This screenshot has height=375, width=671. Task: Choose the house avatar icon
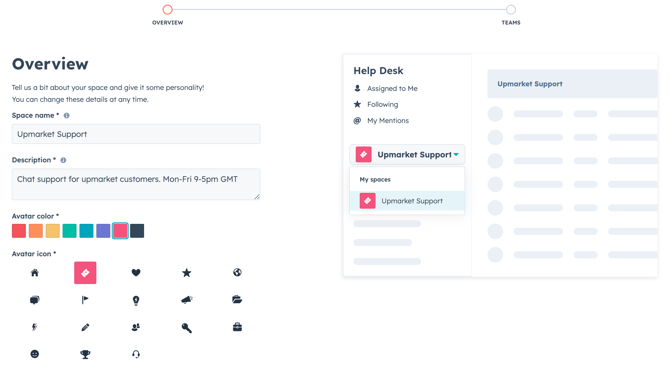[x=35, y=273]
